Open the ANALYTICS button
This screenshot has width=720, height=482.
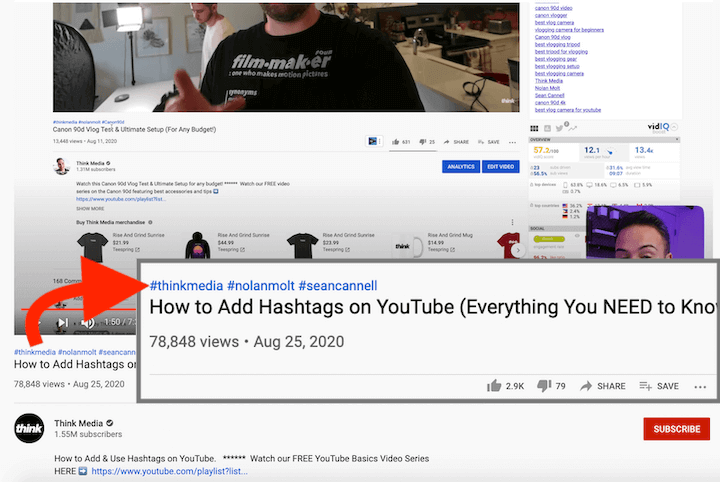(461, 167)
